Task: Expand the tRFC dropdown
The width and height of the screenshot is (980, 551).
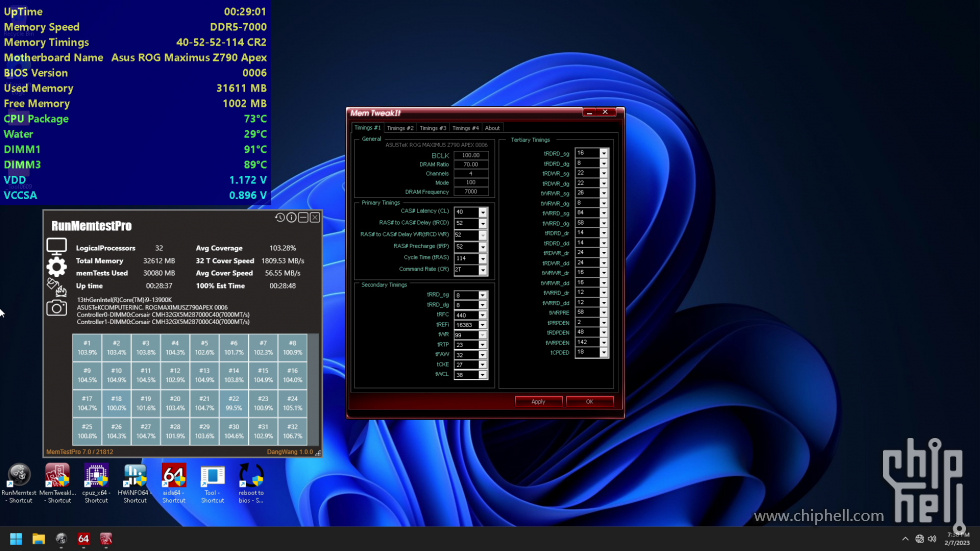Action: [482, 315]
